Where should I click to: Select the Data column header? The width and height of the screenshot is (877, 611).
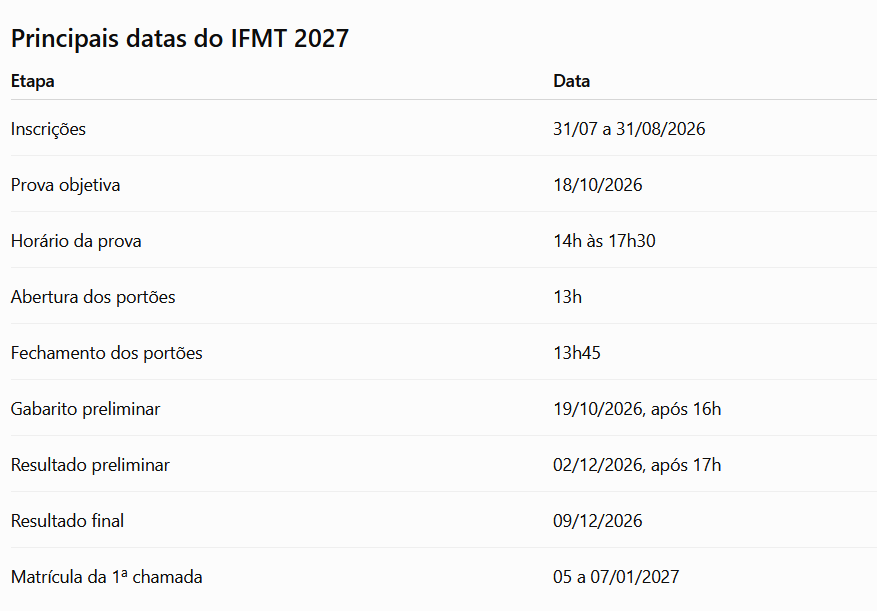tap(571, 81)
